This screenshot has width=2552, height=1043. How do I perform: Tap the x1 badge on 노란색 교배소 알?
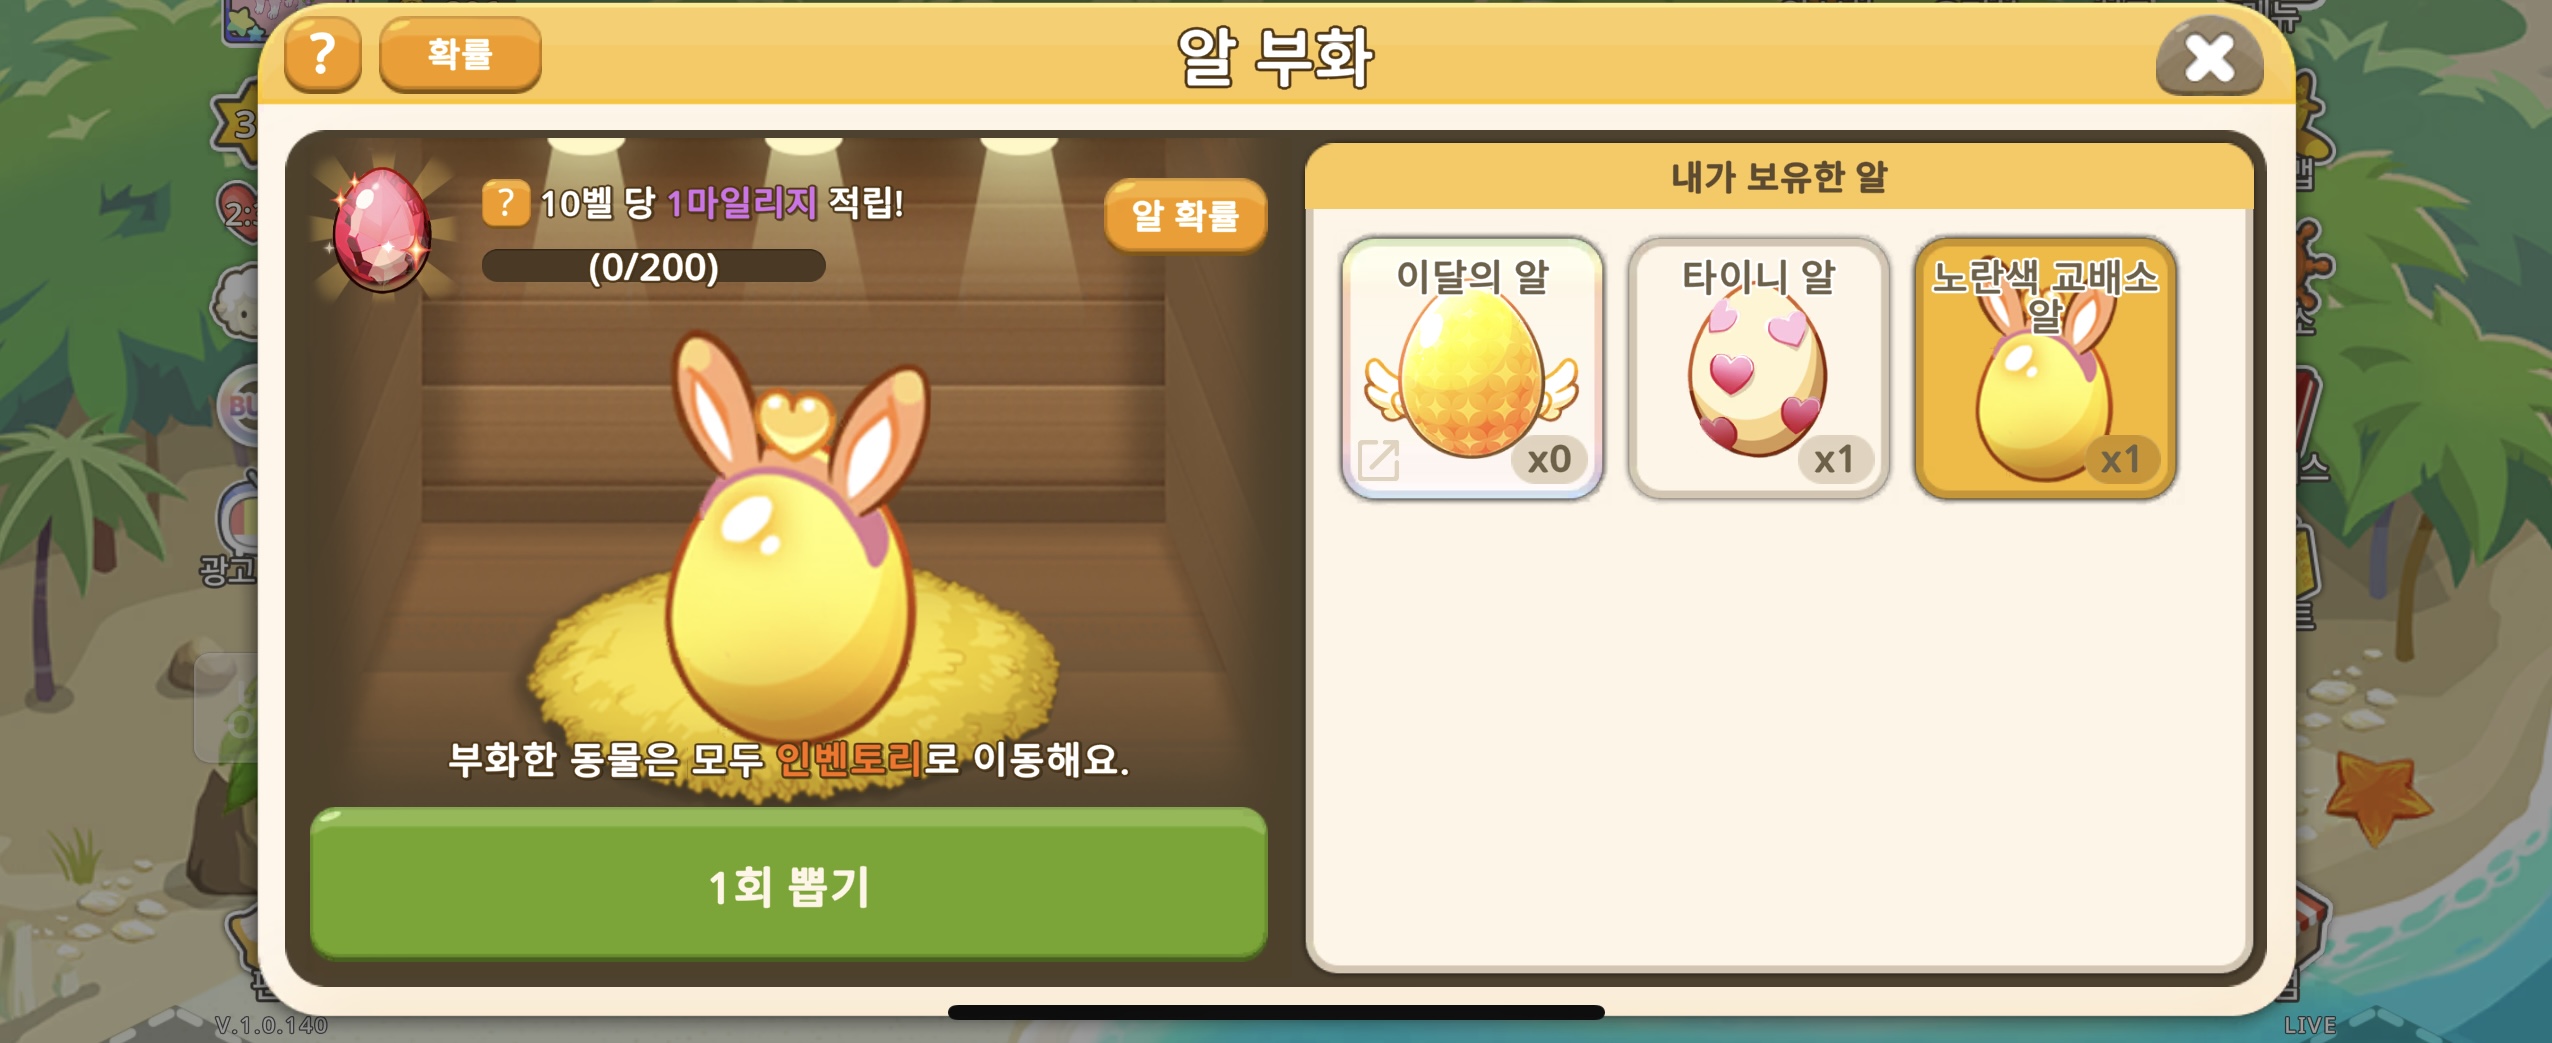click(2121, 460)
